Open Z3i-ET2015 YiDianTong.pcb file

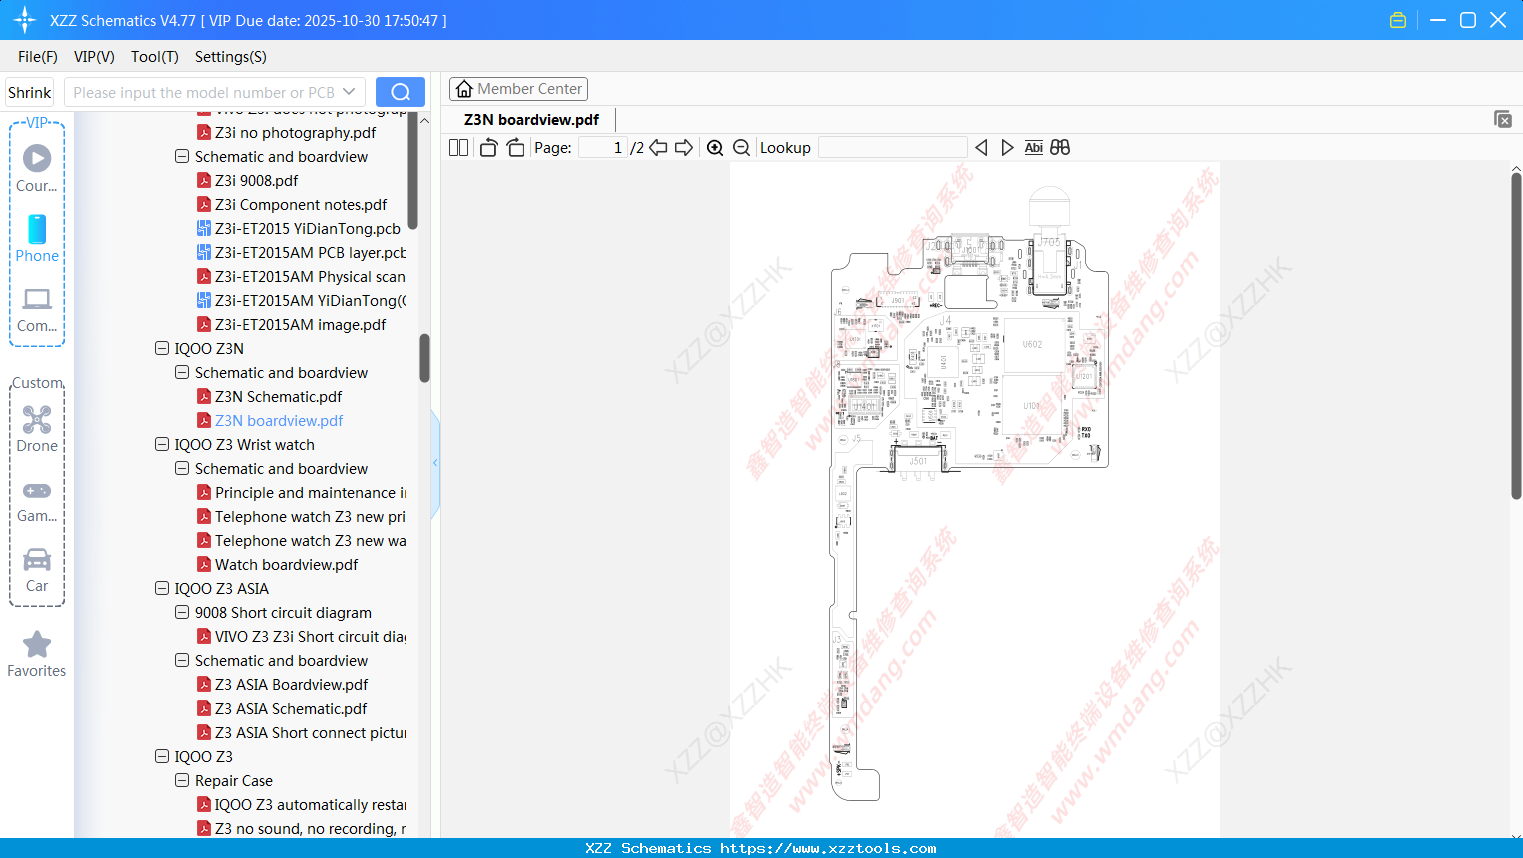(308, 229)
